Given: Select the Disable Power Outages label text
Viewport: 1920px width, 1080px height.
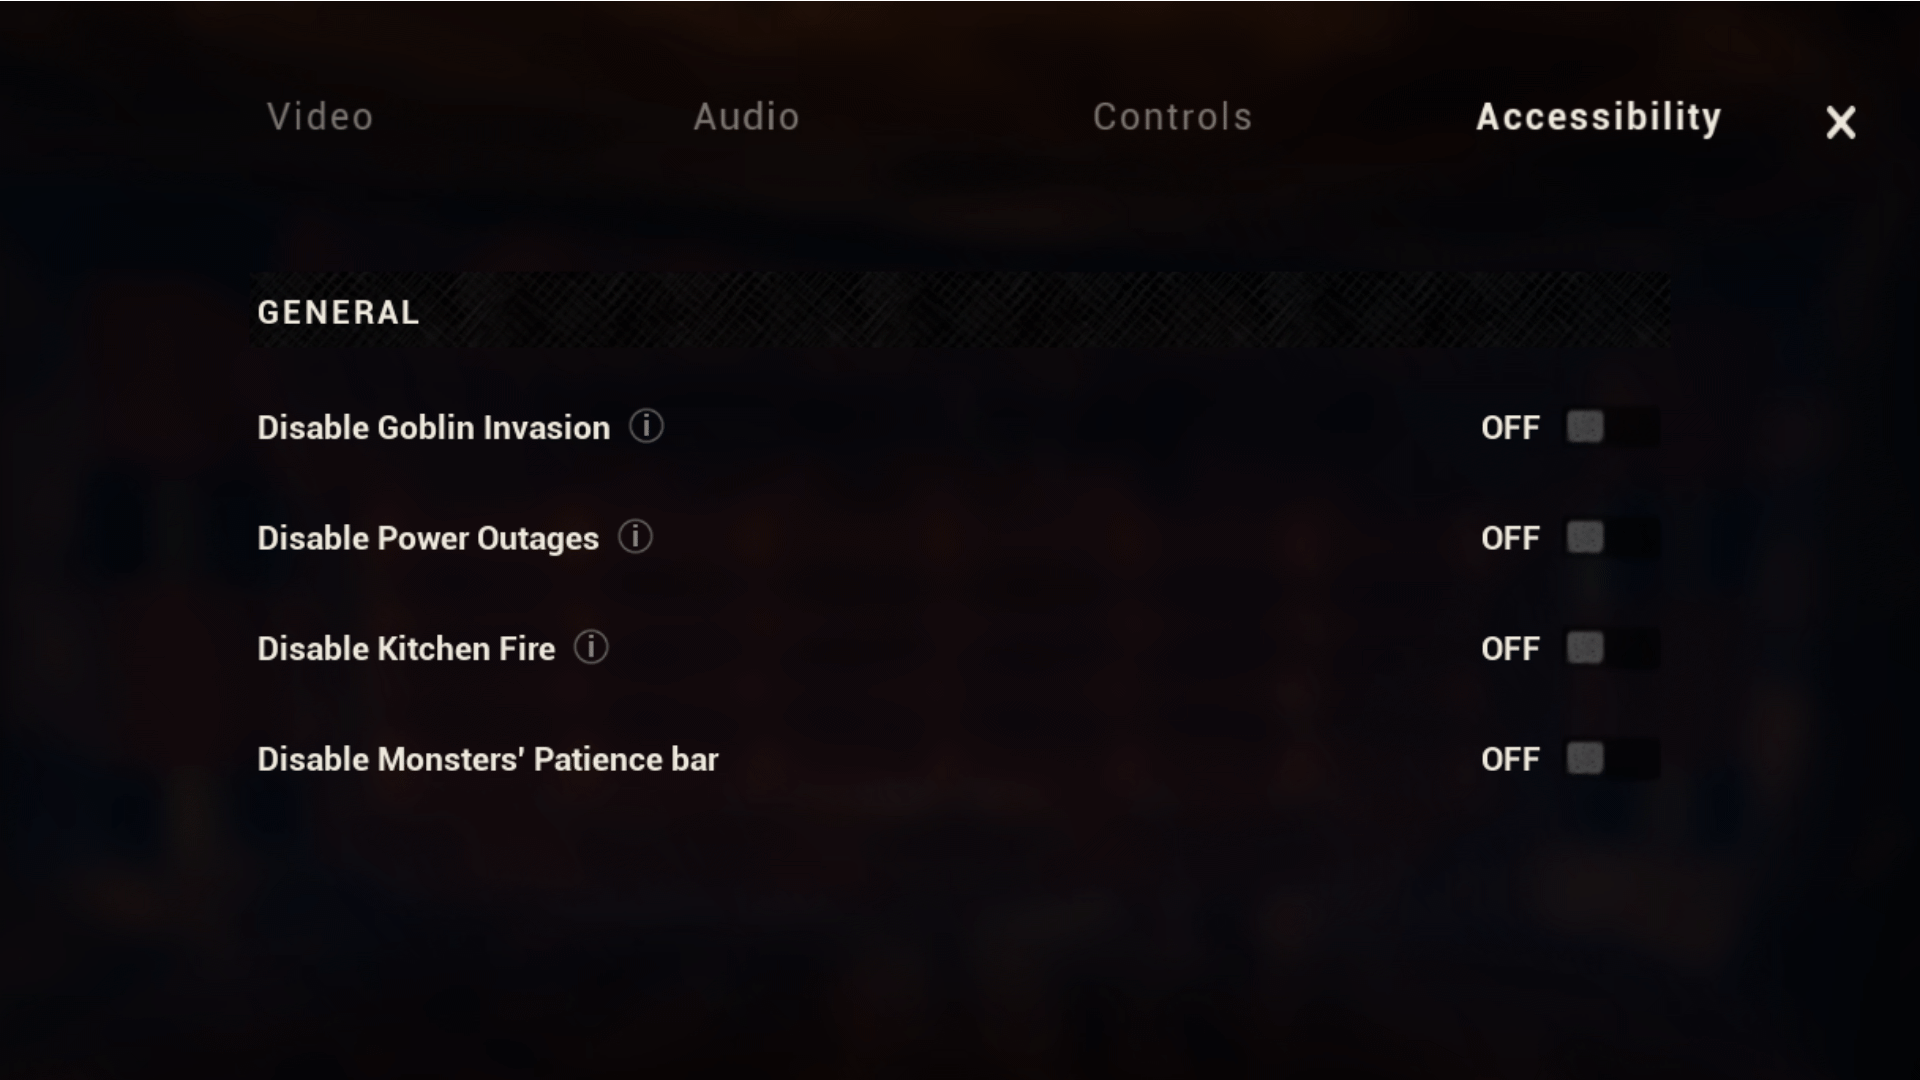Looking at the screenshot, I should pos(427,539).
